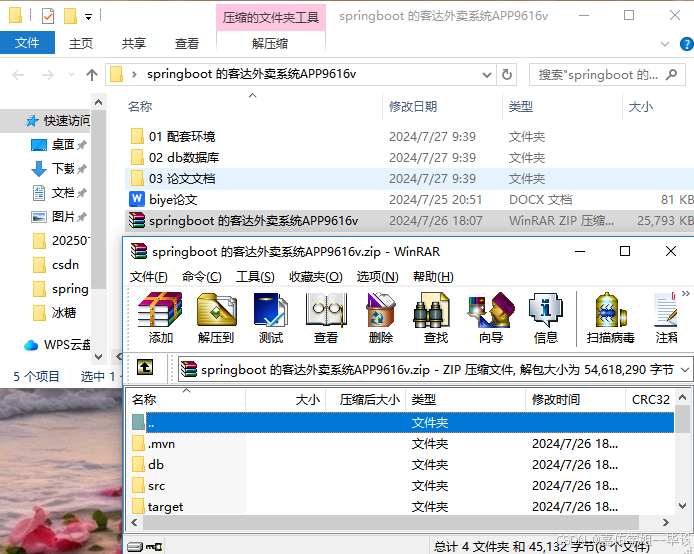
Task: Open WPS云盘 in the sidebar
Action: tap(57, 345)
